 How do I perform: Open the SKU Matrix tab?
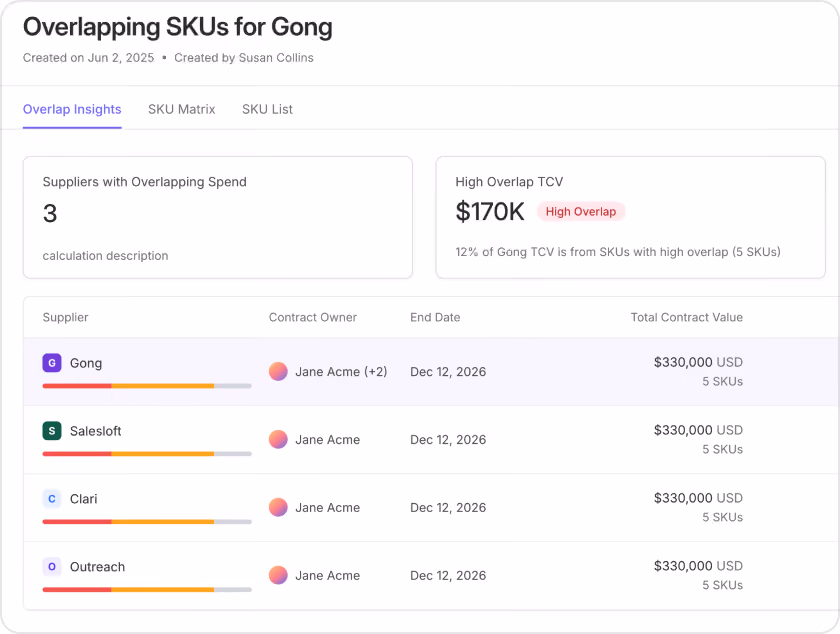[182, 109]
